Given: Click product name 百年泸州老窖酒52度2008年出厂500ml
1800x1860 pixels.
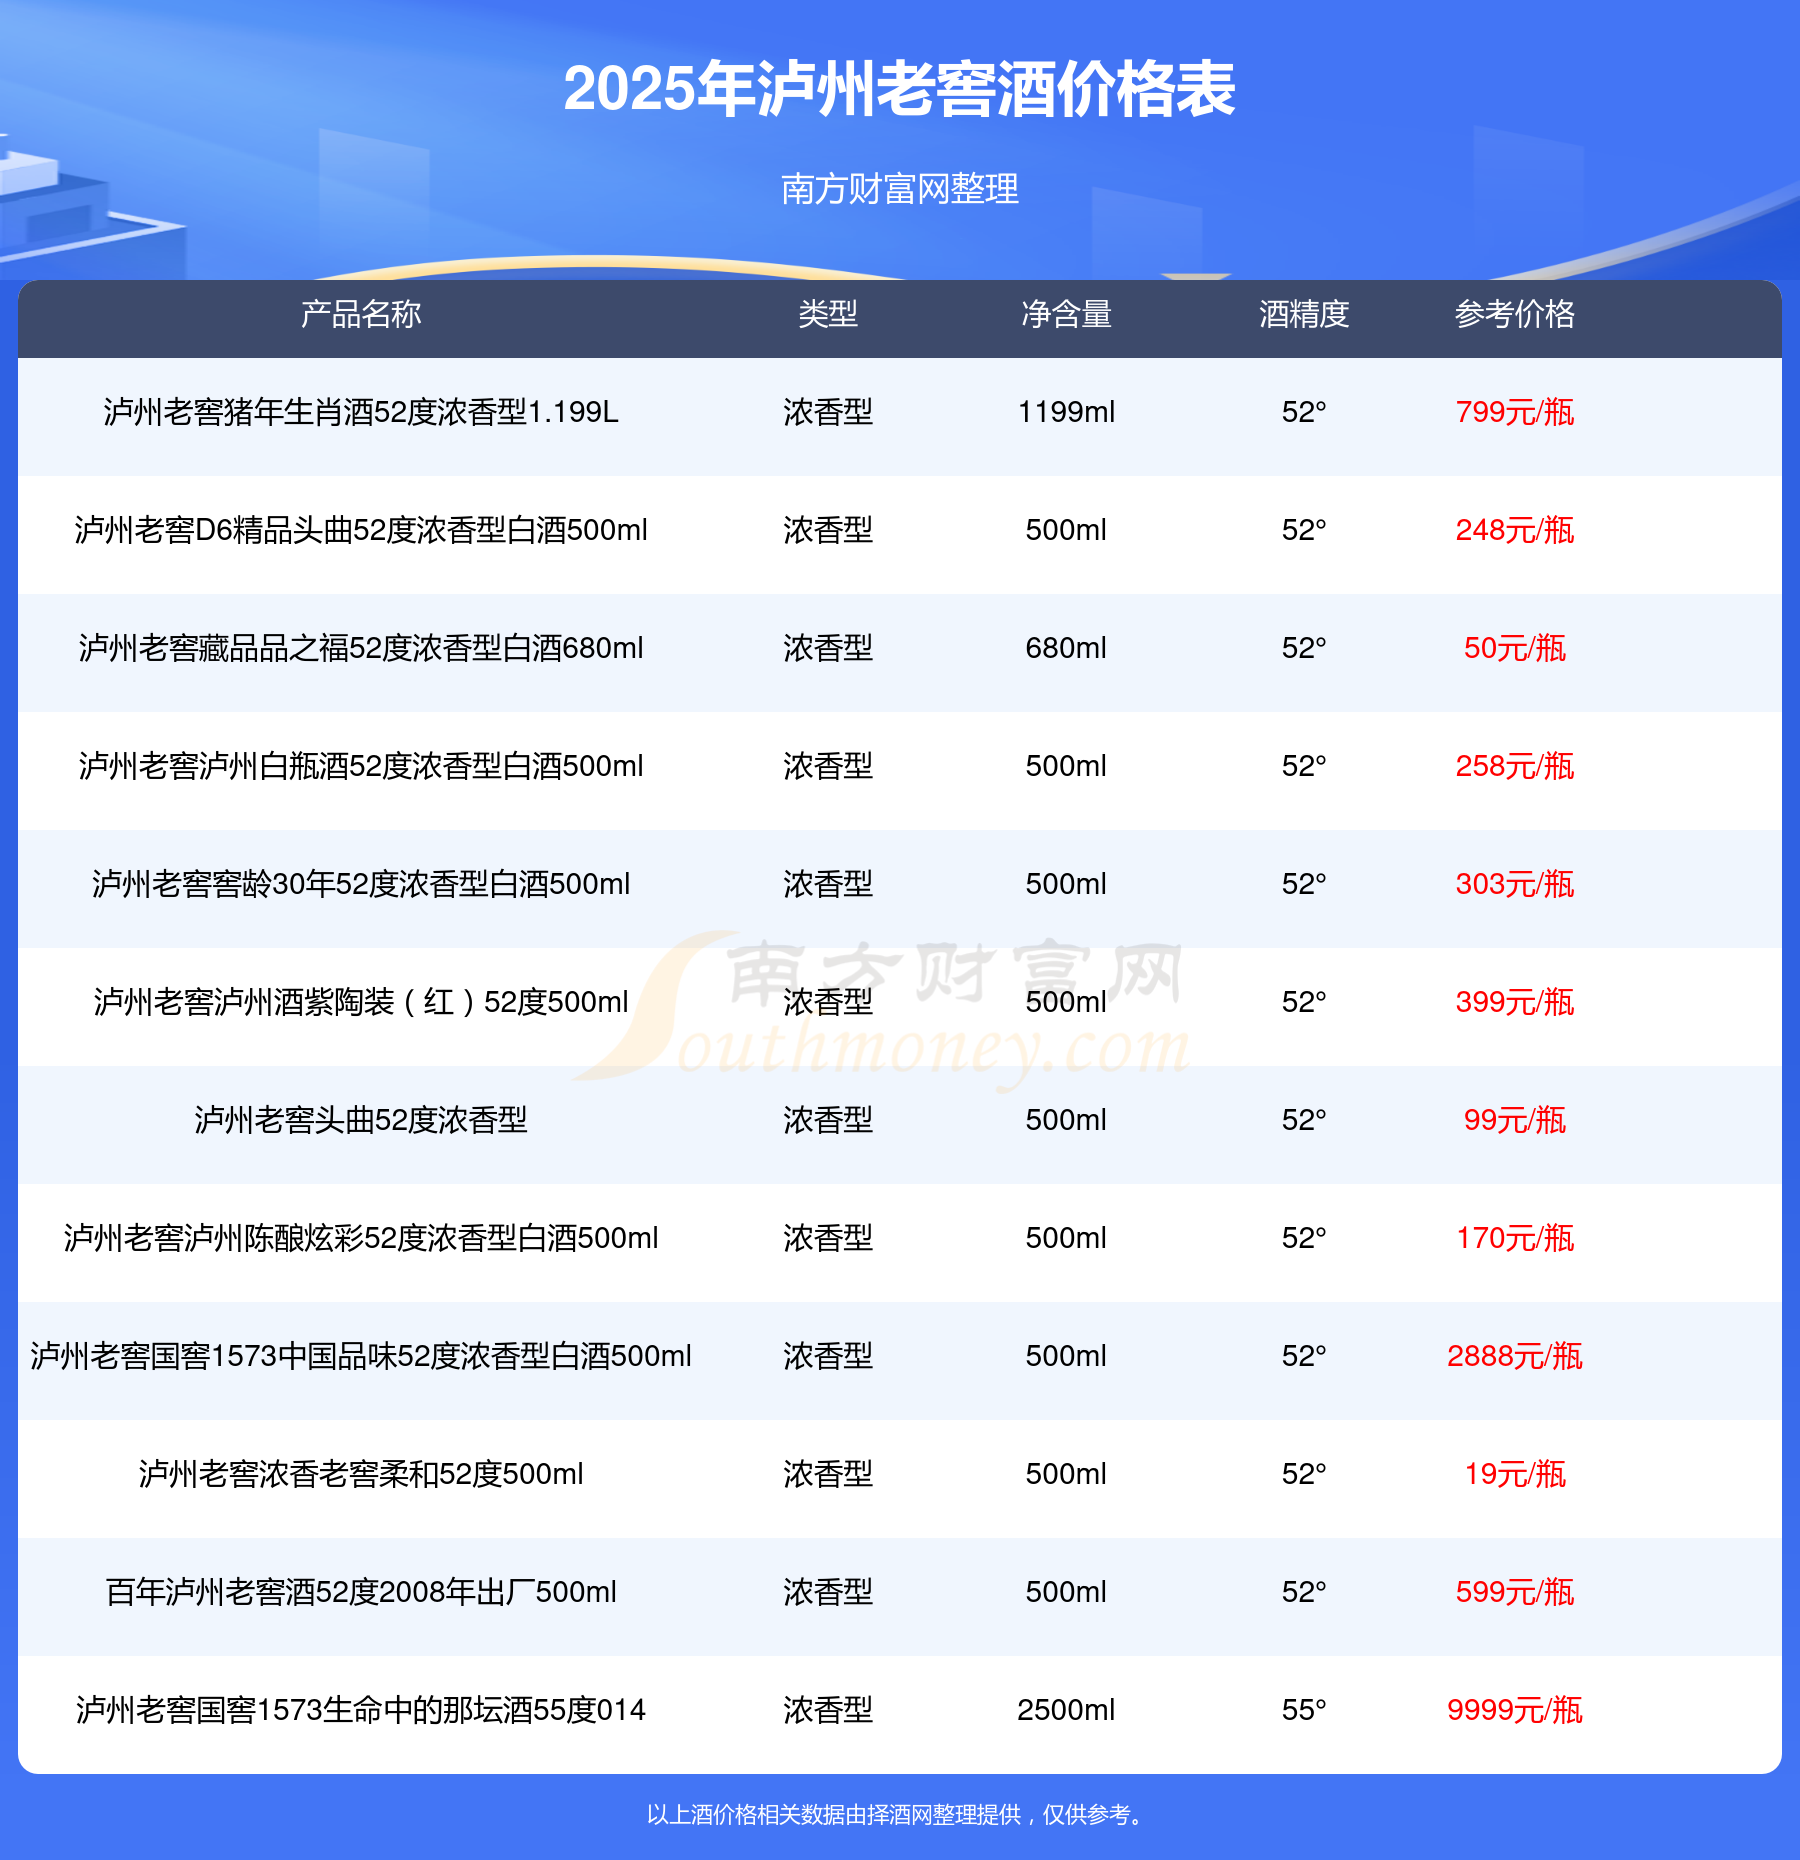Looking at the screenshot, I should pyautogui.click(x=361, y=1592).
